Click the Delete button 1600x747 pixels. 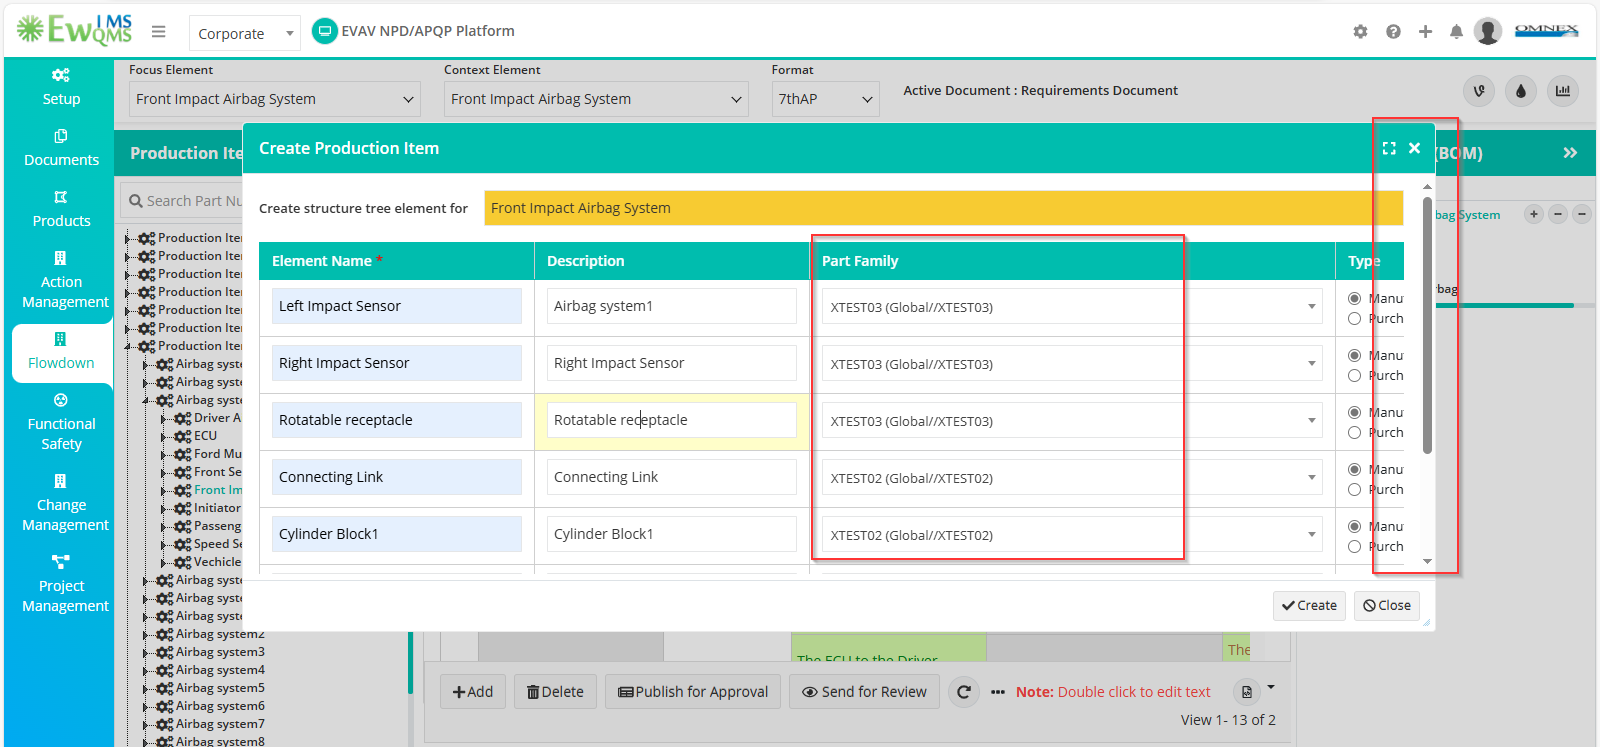[555, 692]
